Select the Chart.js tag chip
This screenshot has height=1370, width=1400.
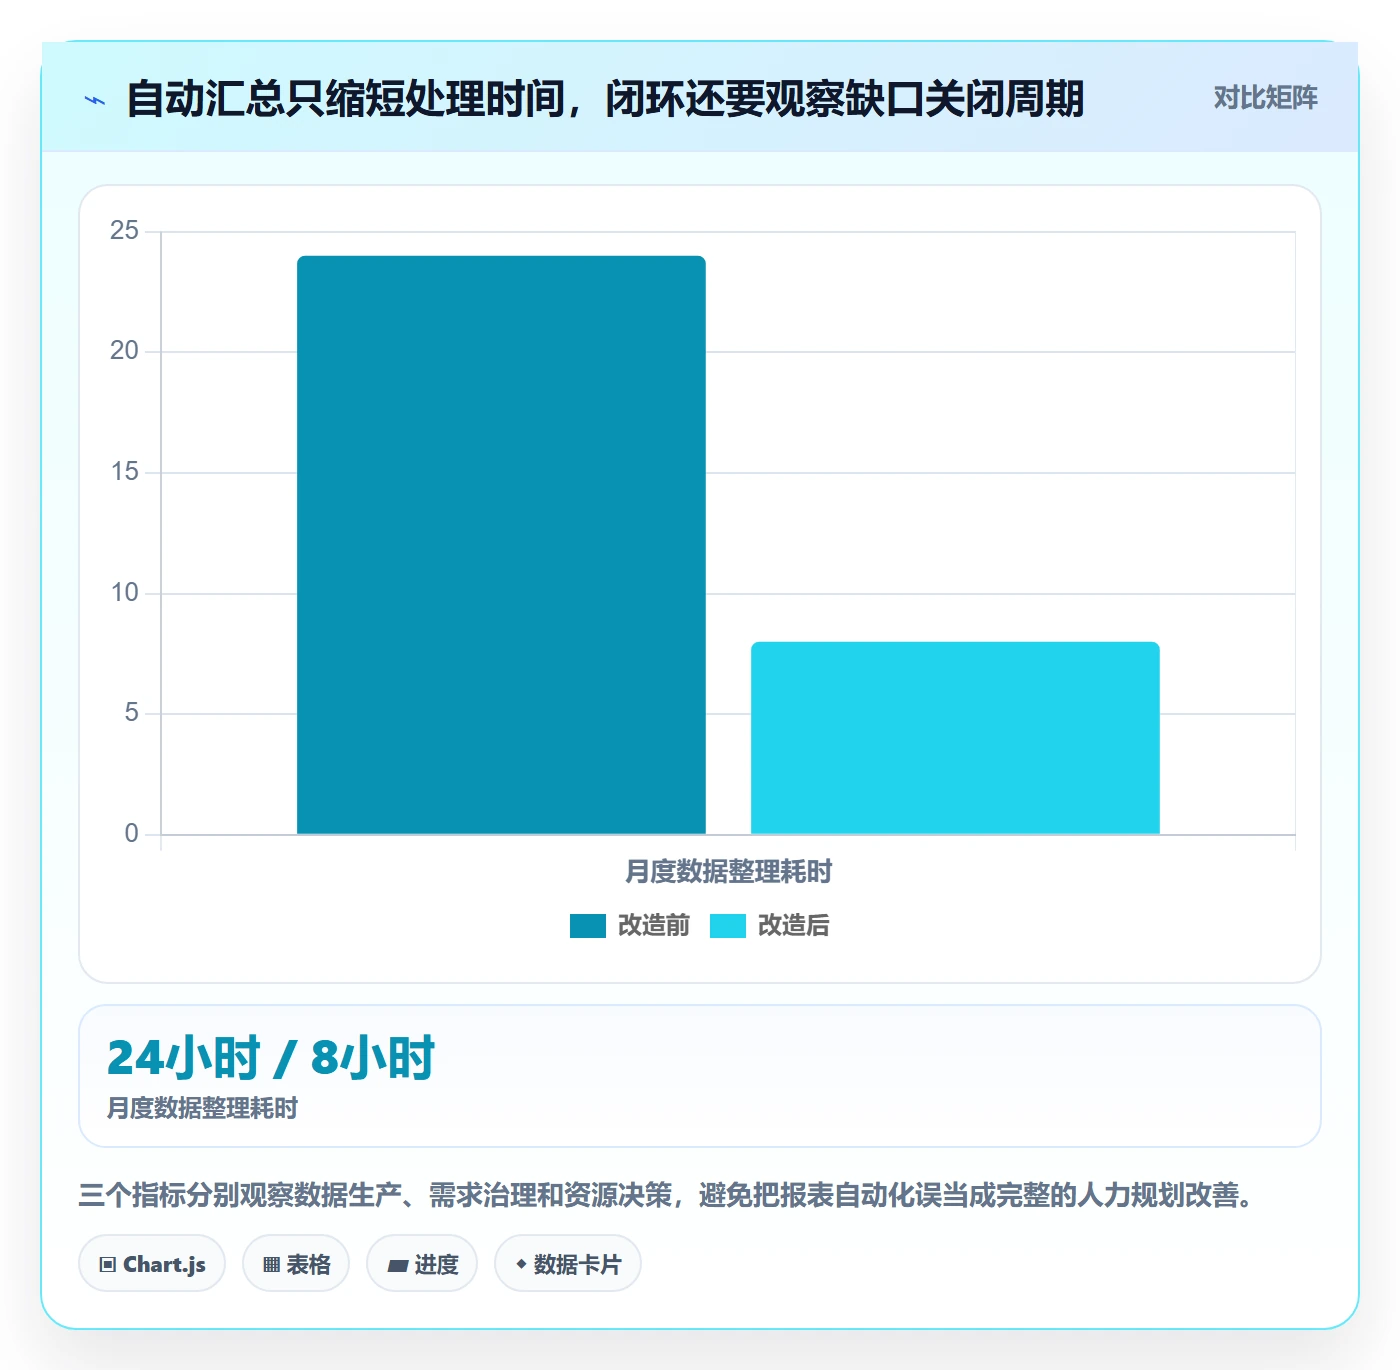pyautogui.click(x=152, y=1264)
